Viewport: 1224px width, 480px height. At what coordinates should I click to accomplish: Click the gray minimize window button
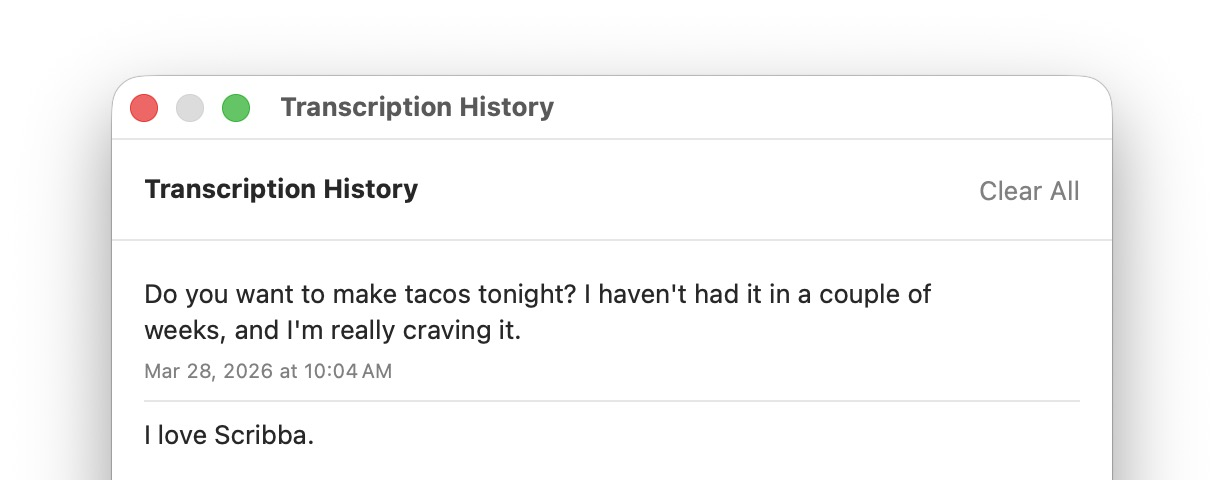point(190,108)
